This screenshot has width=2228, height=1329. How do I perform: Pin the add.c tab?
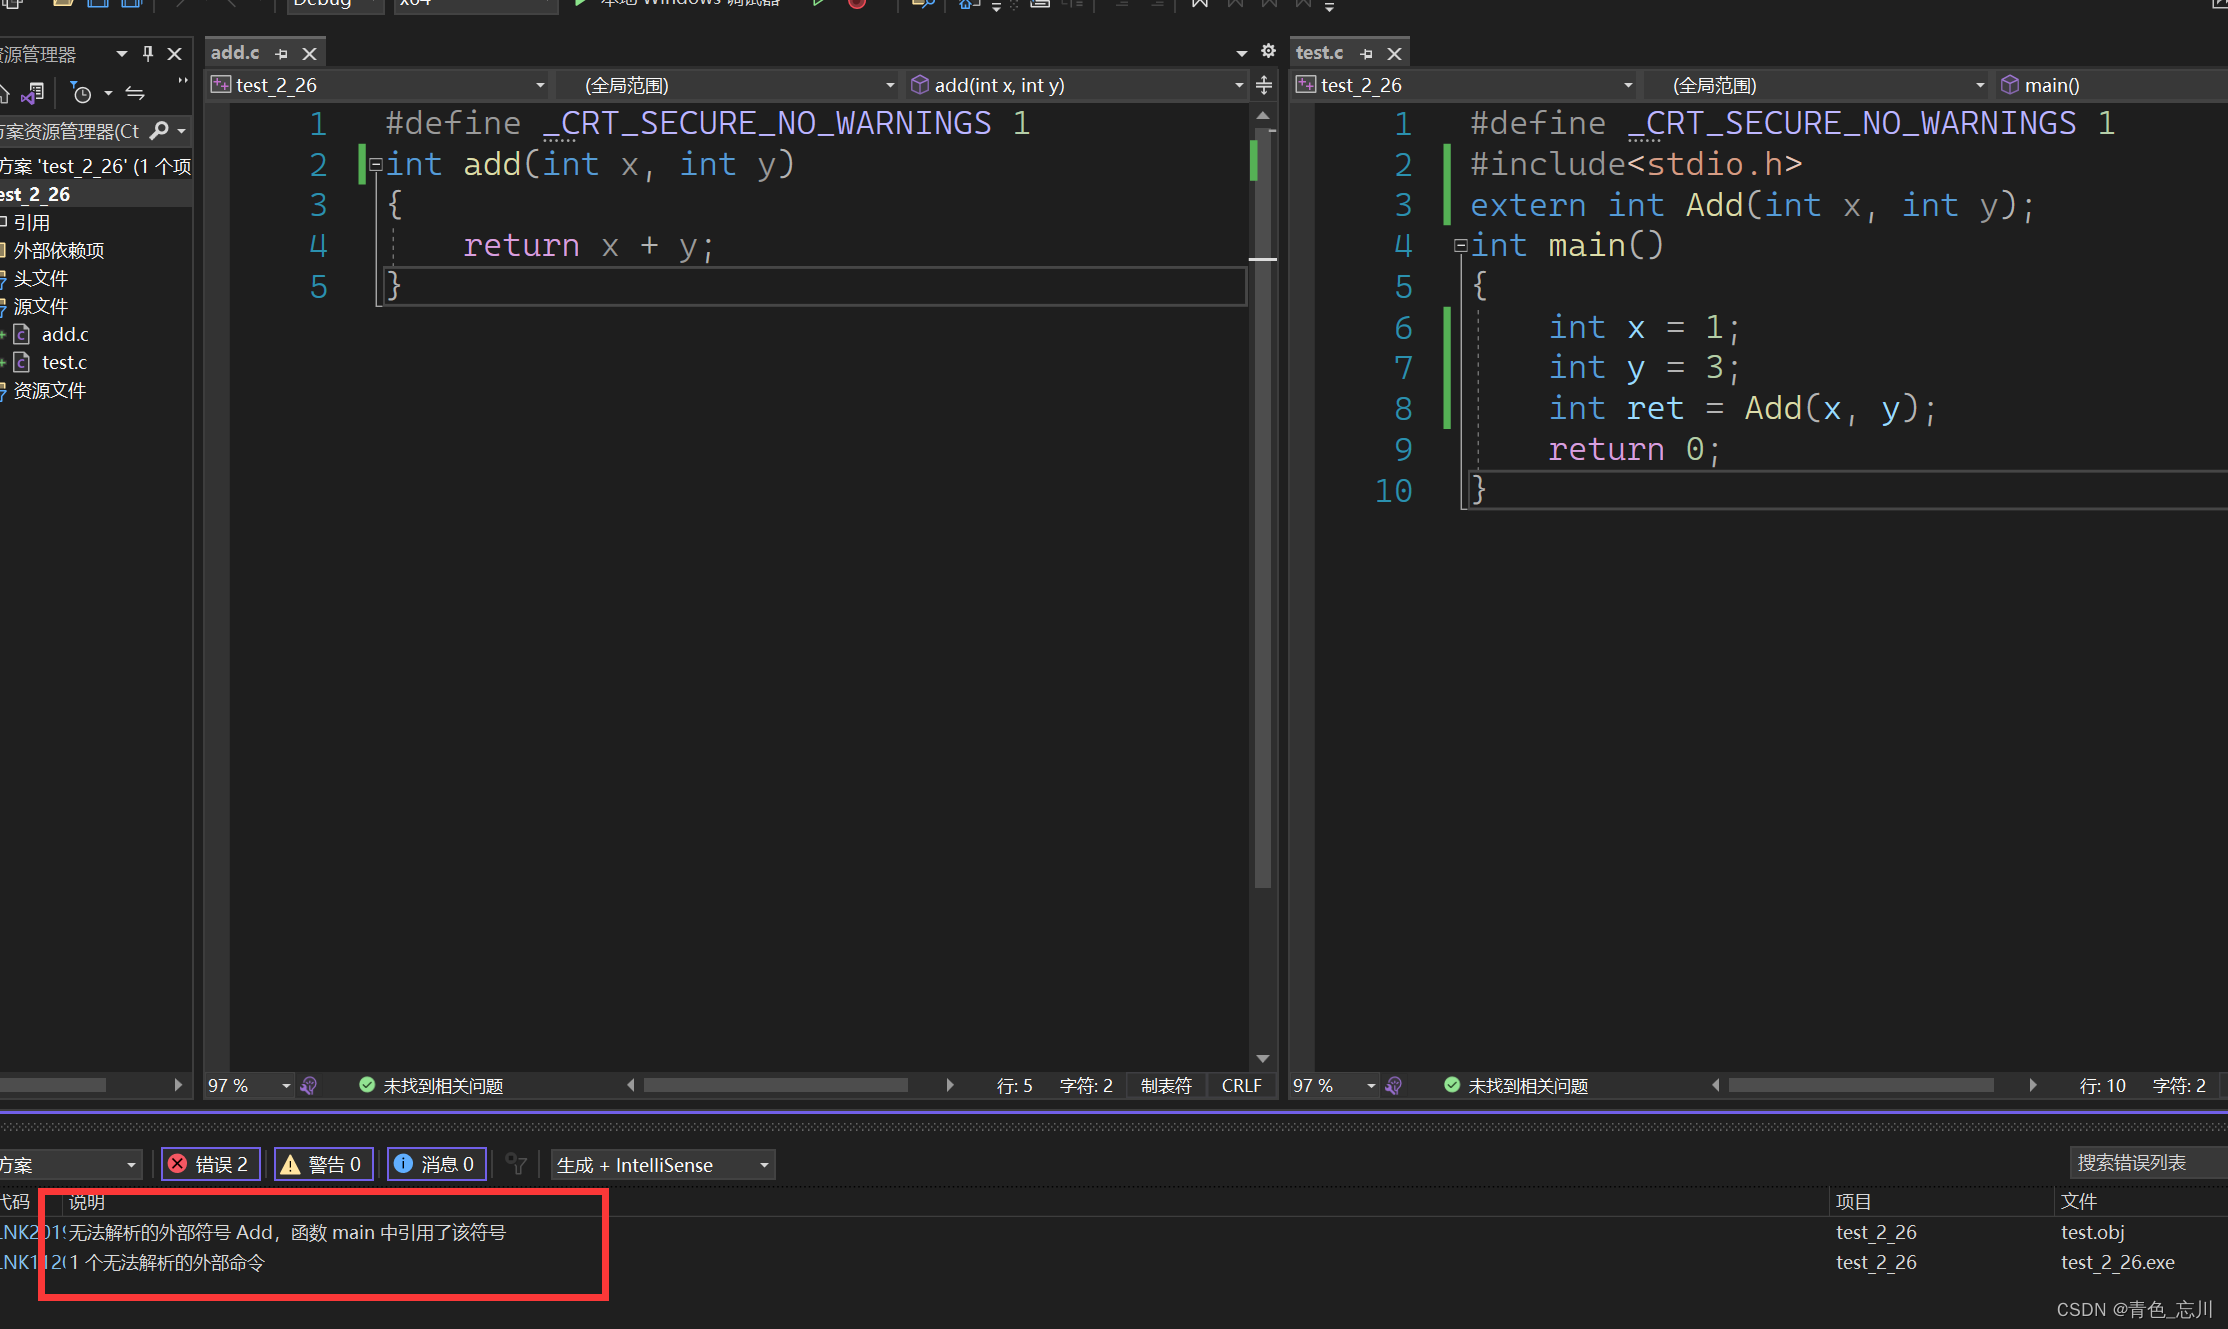tap(282, 54)
